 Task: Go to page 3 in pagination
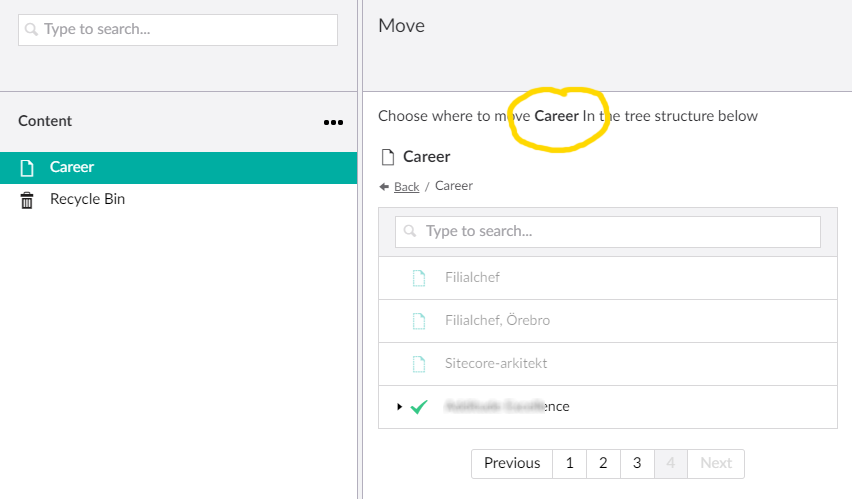click(x=637, y=463)
